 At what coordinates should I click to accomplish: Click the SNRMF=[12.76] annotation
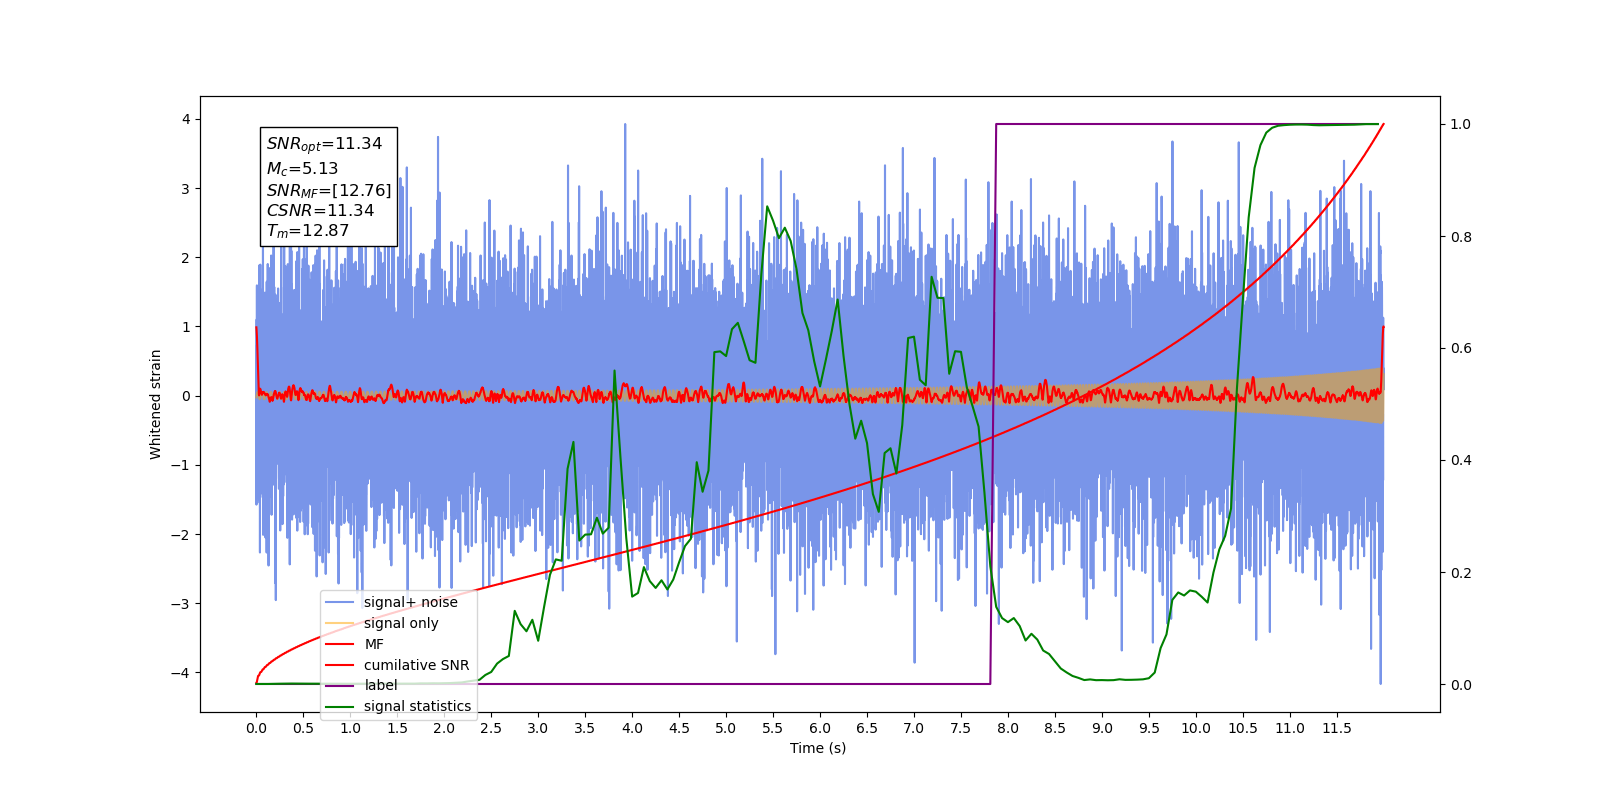pyautogui.click(x=329, y=190)
